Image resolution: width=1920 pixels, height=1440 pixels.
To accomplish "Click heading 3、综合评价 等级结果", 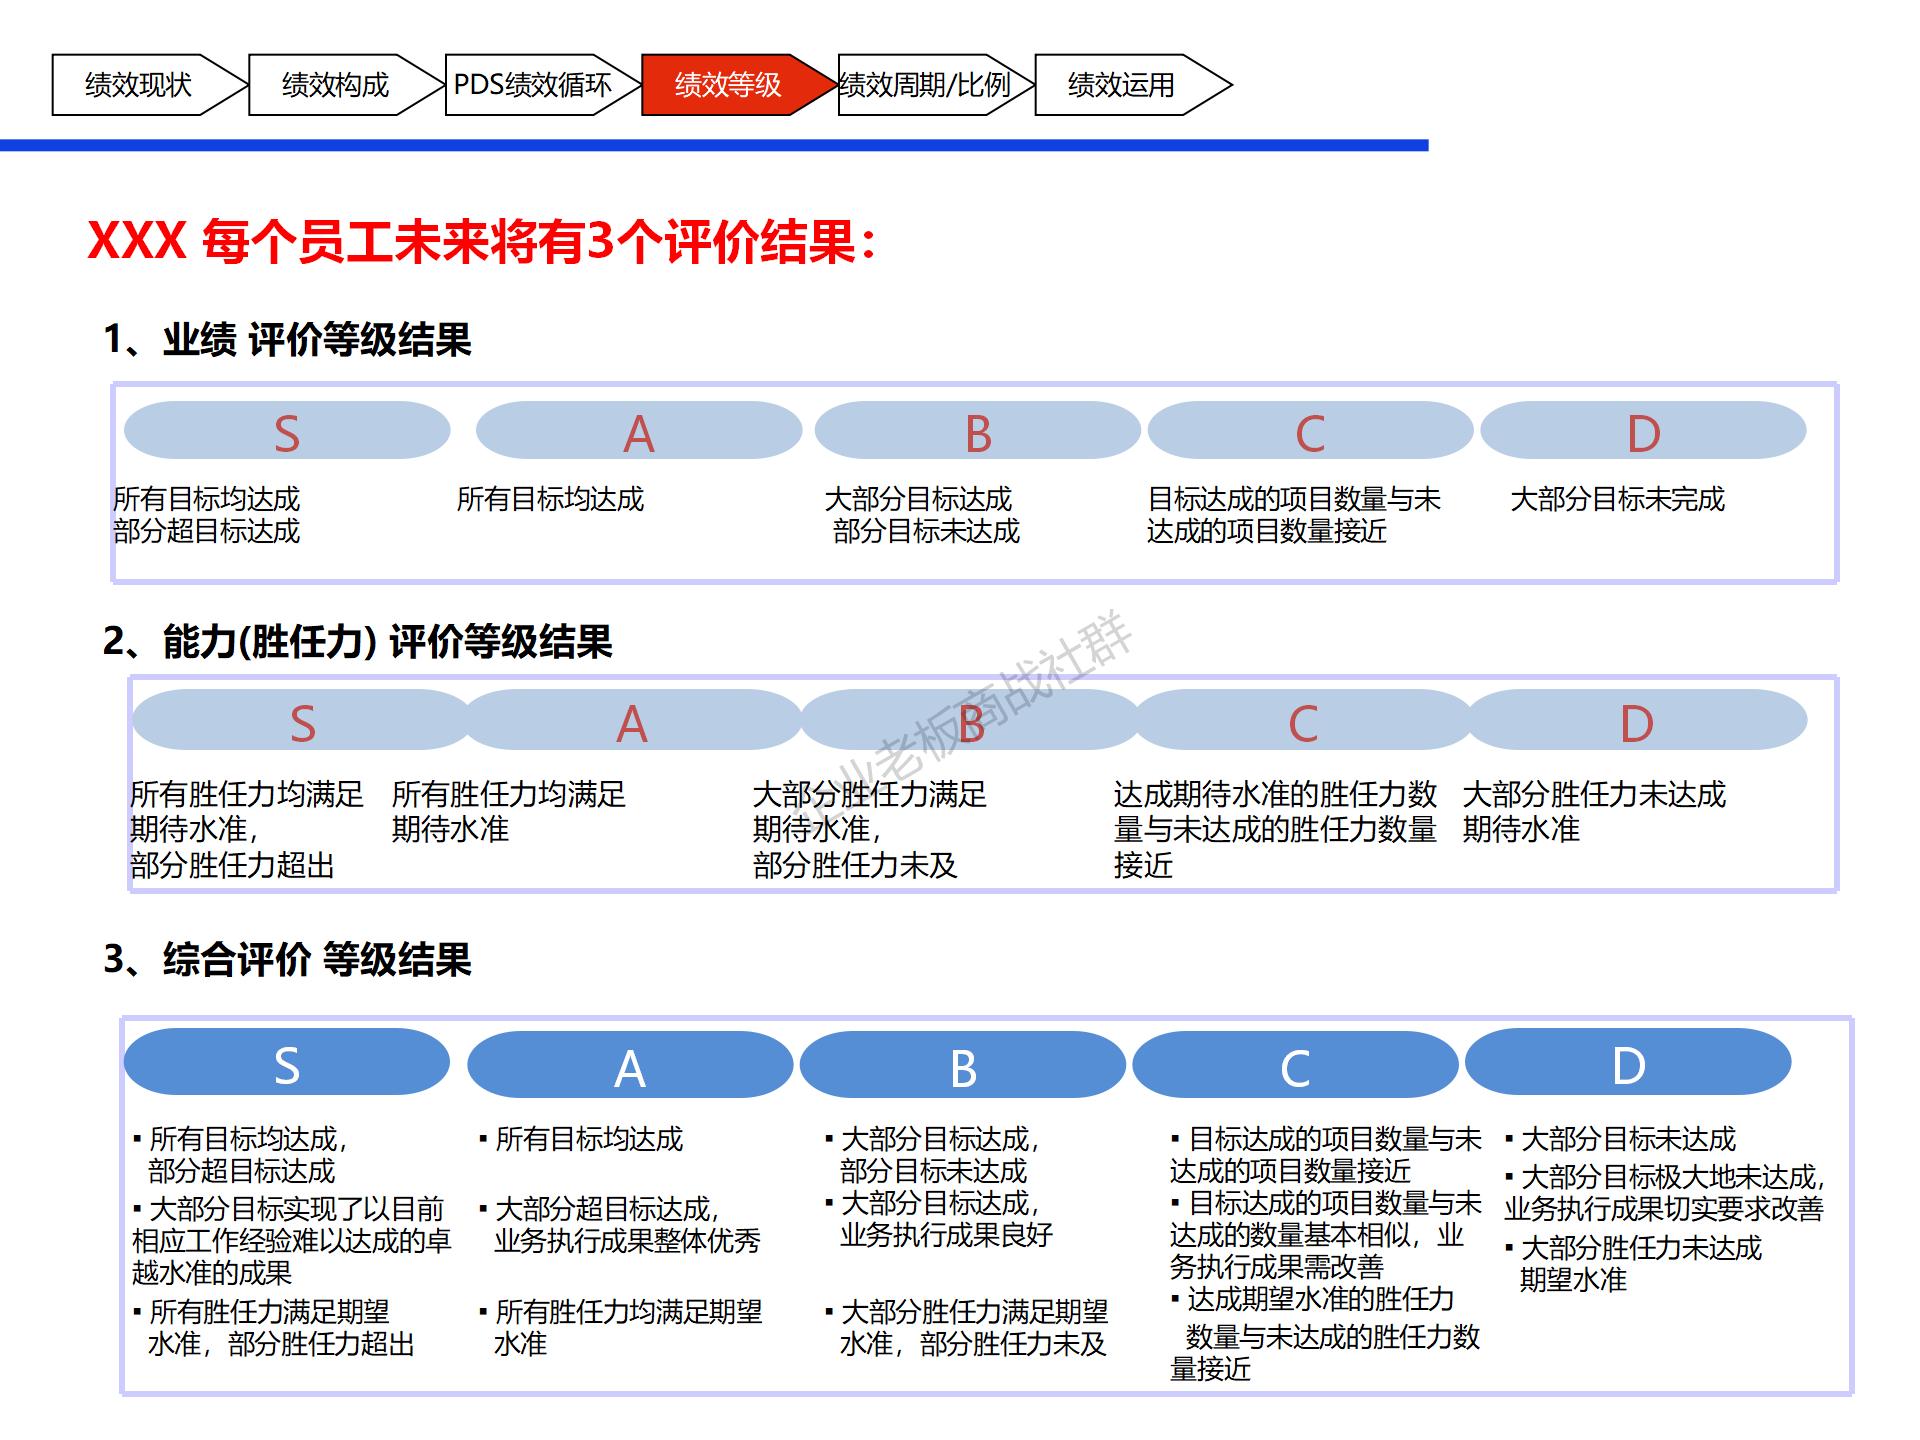I will tap(287, 960).
